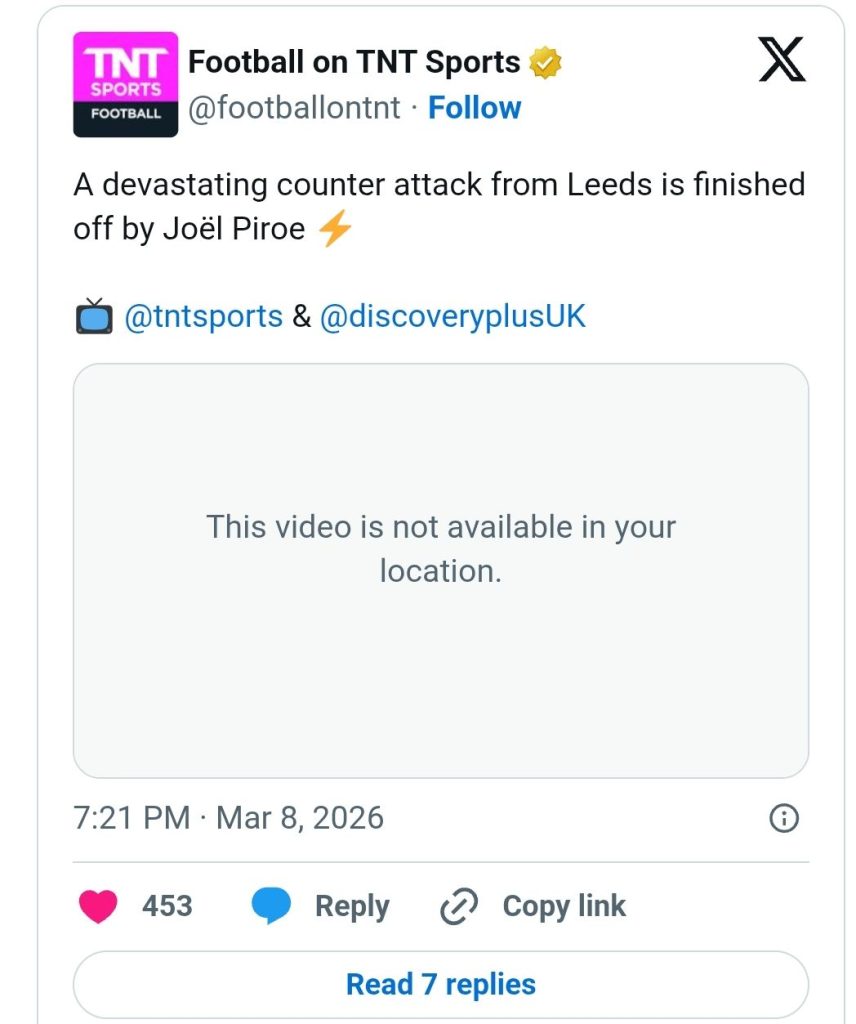Click the Football on TNT Sports display name
The image size is (856, 1024).
[354, 62]
